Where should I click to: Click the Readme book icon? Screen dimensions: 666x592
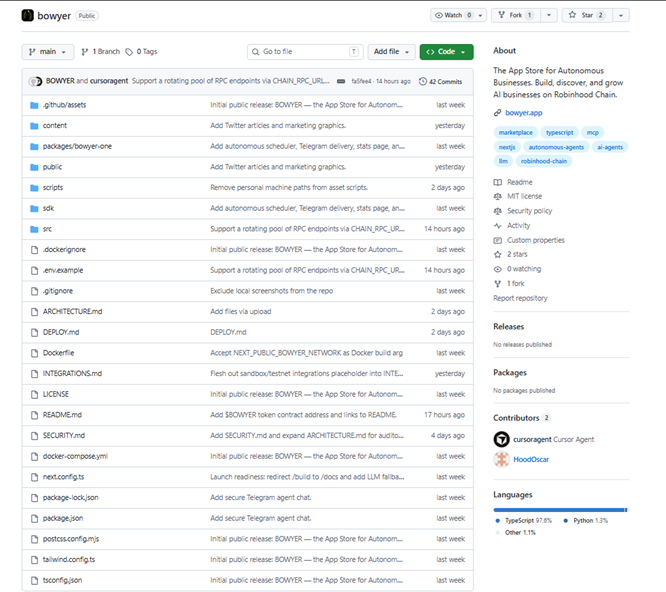point(497,183)
